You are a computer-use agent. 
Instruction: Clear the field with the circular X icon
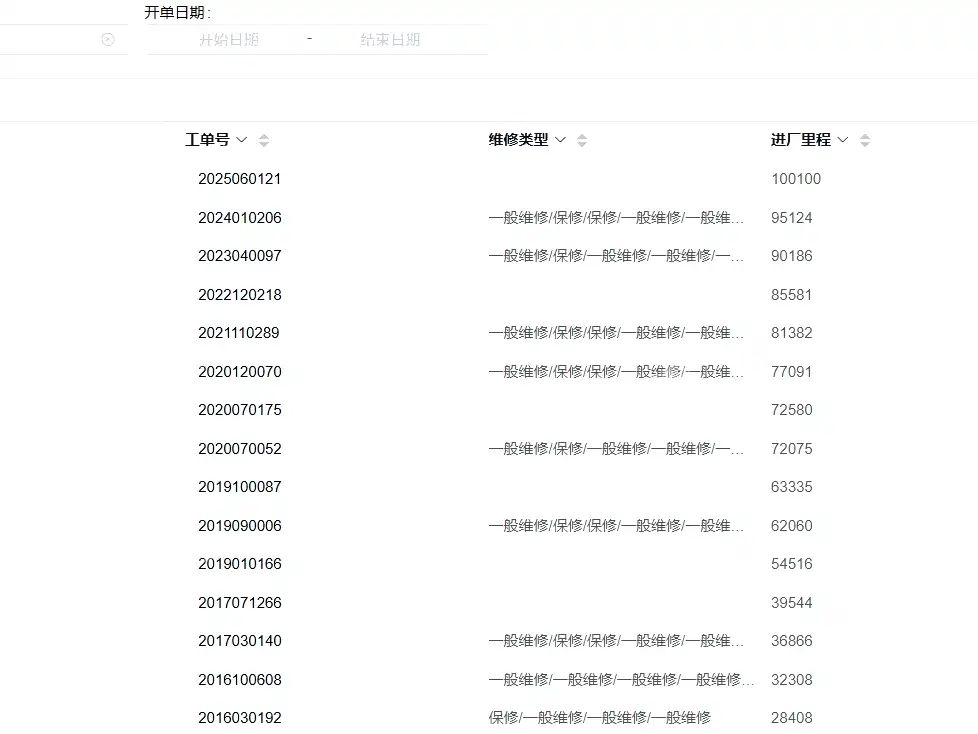tap(108, 40)
